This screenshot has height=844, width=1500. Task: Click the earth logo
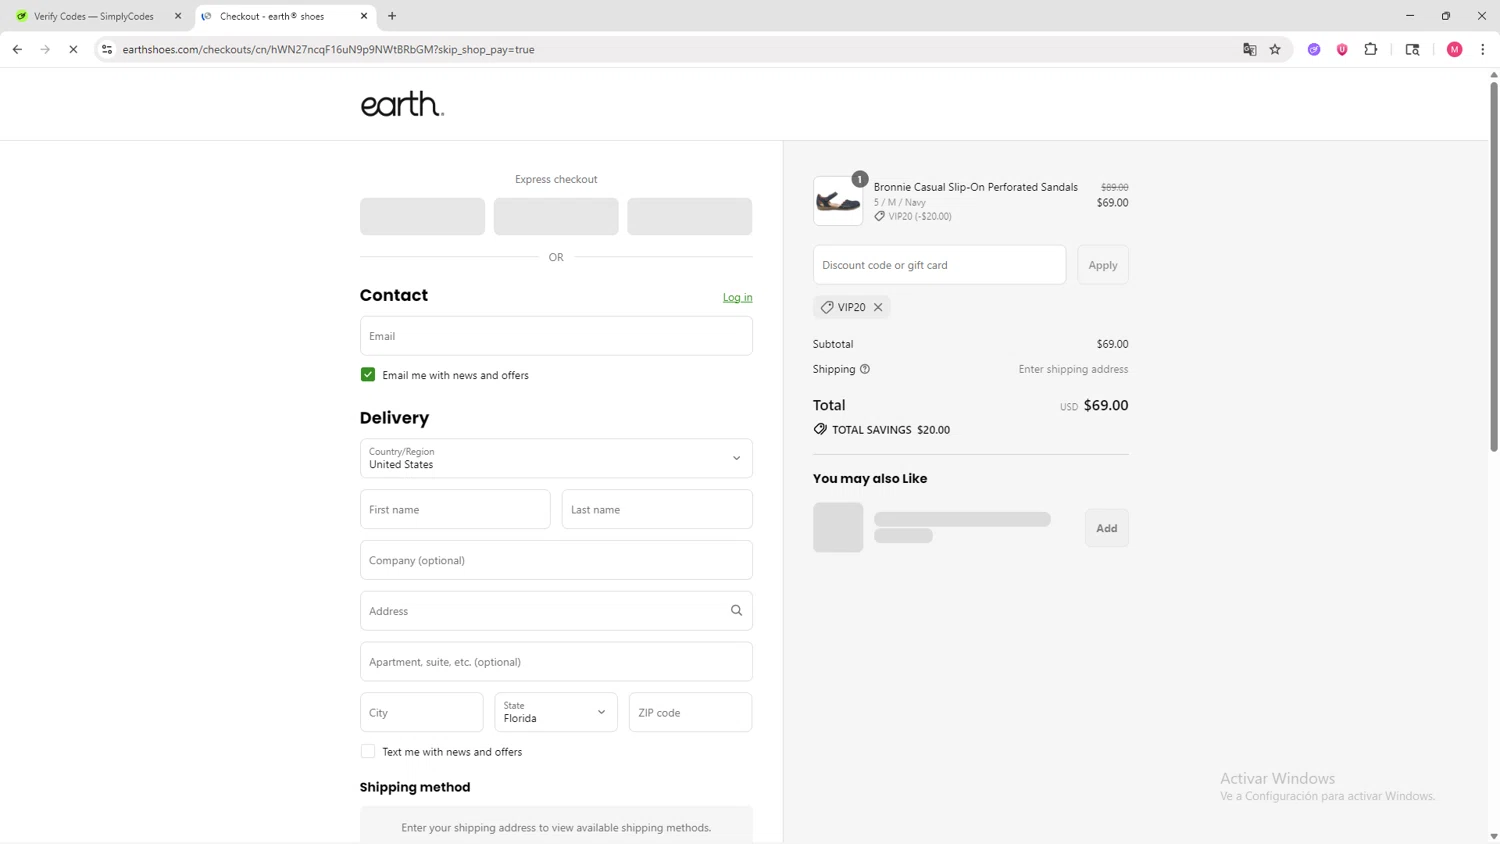point(402,104)
